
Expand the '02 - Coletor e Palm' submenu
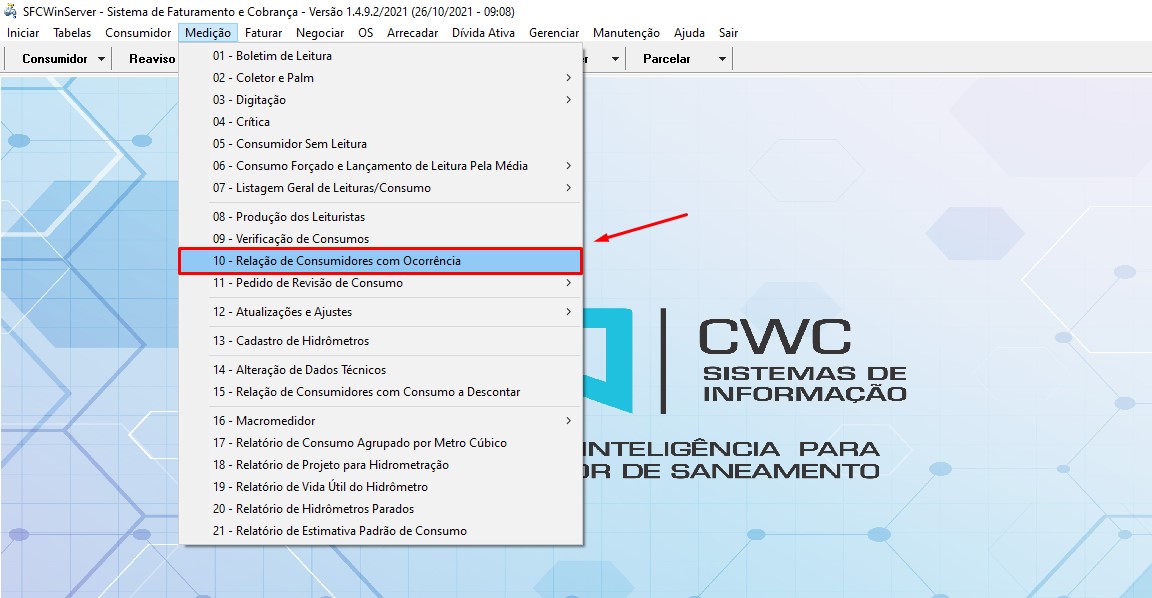[568, 77]
